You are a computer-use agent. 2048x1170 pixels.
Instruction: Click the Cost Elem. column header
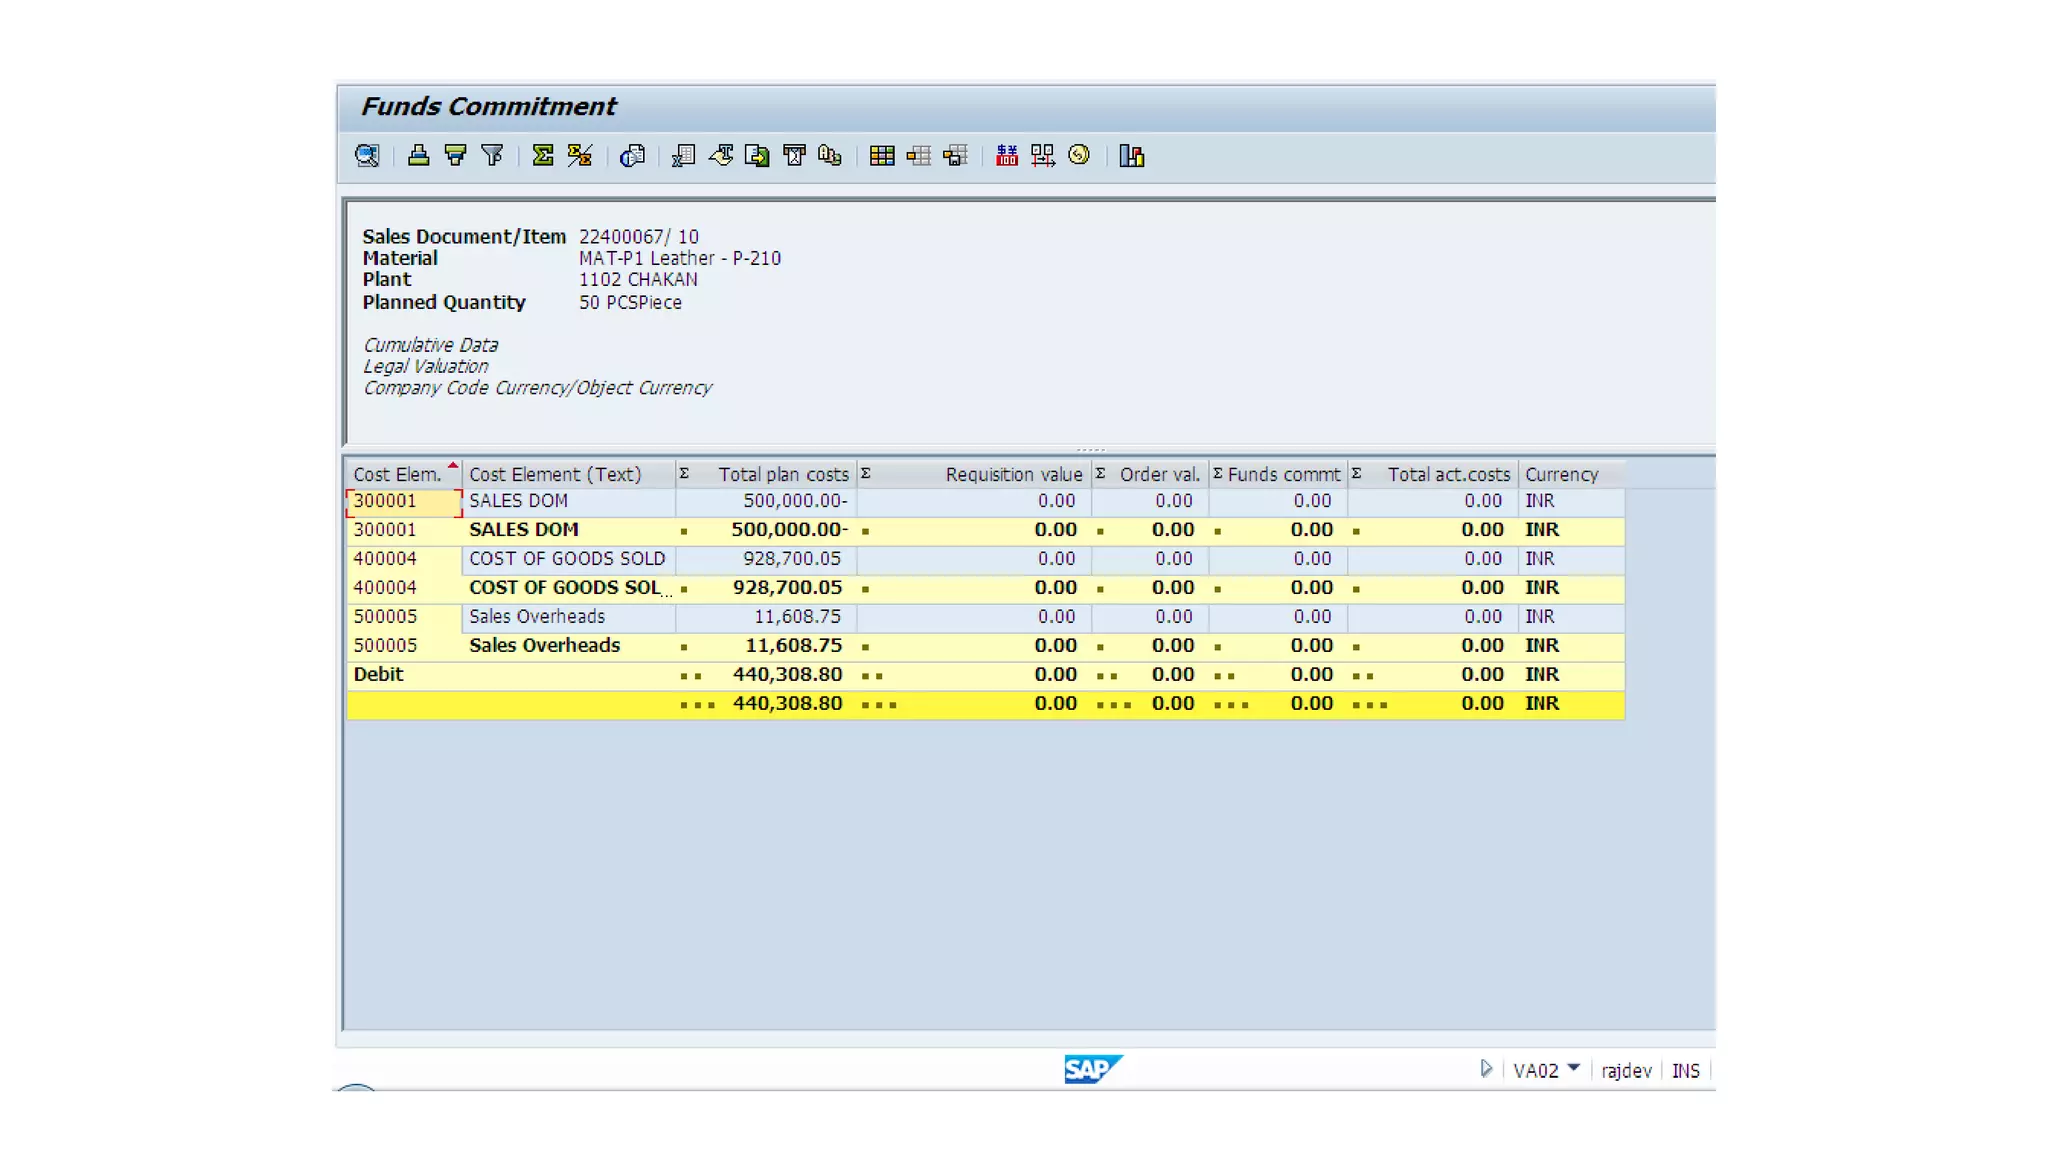pyautogui.click(x=397, y=474)
